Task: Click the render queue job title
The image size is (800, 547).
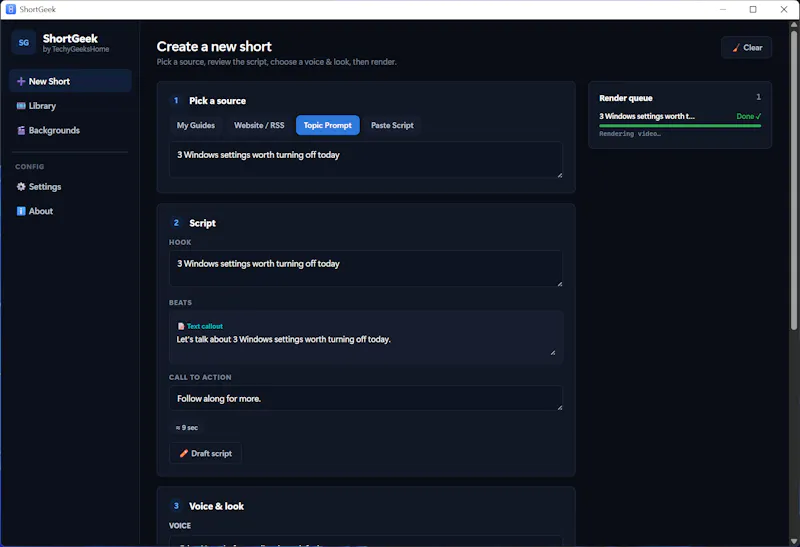Action: [x=646, y=116]
